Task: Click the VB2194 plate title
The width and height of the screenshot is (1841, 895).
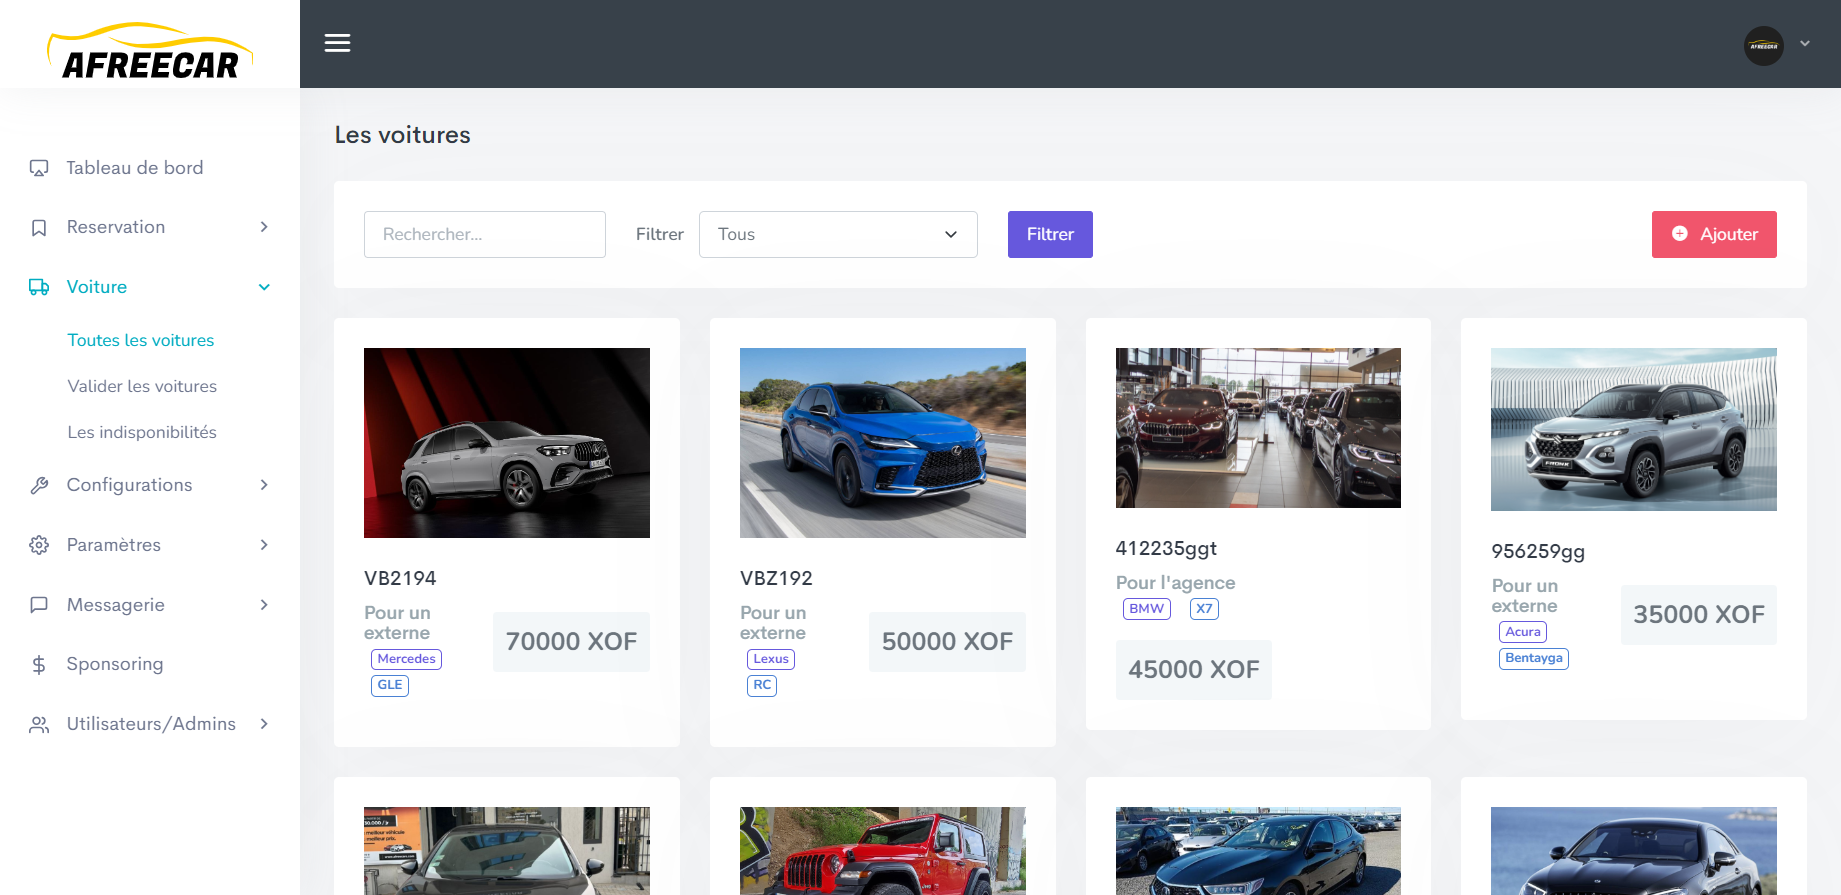Action: pos(400,578)
